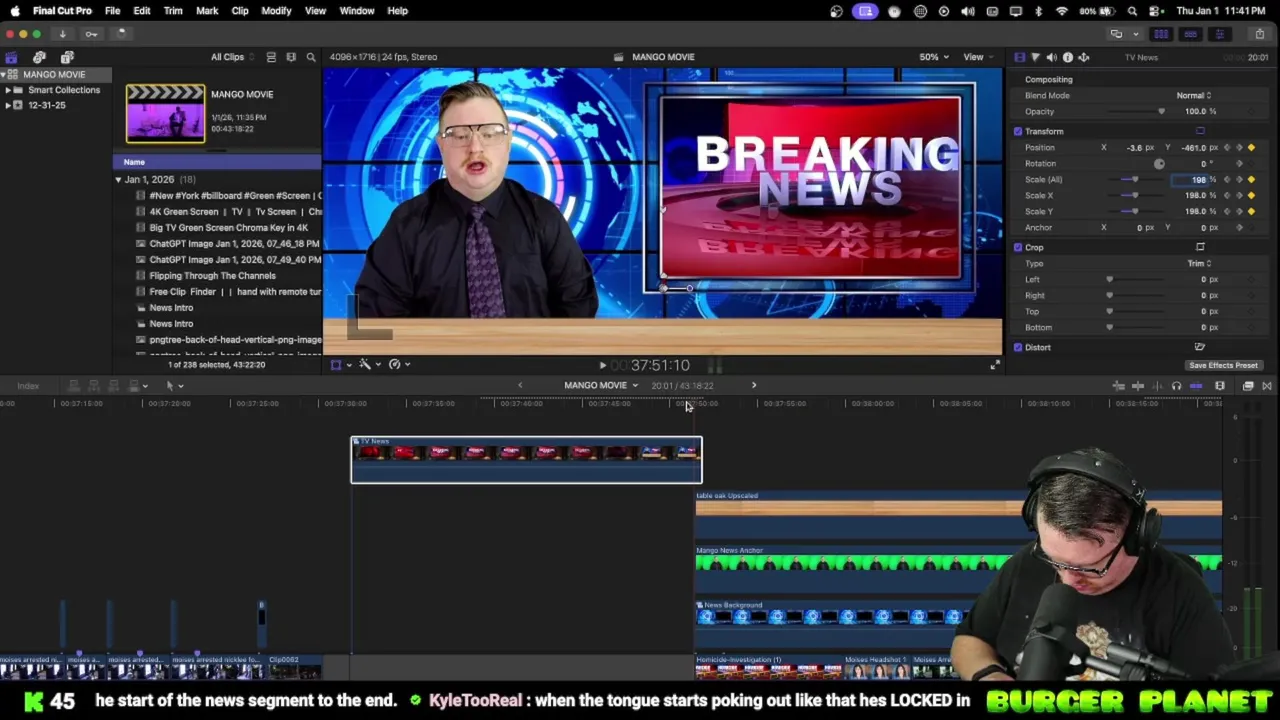Toggle the Position keyframe diamond
1280x720 pixels.
tap(1251, 148)
